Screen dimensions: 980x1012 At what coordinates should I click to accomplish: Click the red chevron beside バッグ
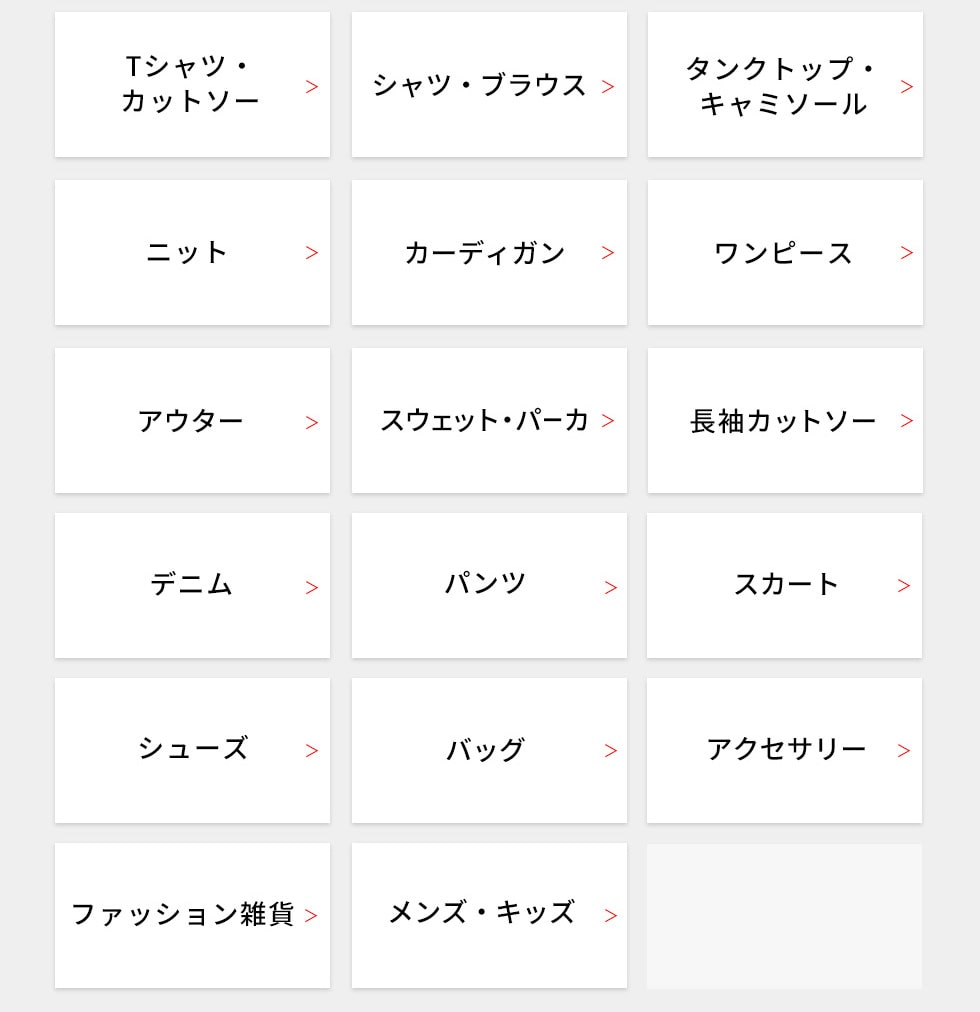pyautogui.click(x=611, y=751)
